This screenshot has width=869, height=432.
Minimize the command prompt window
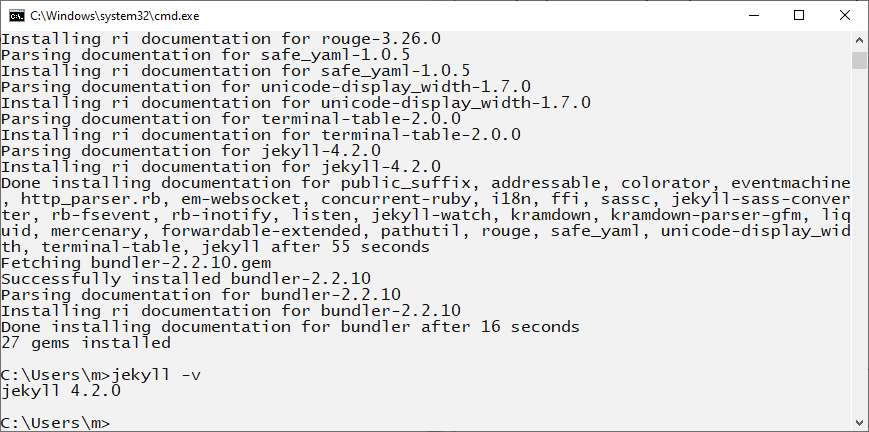(752, 15)
